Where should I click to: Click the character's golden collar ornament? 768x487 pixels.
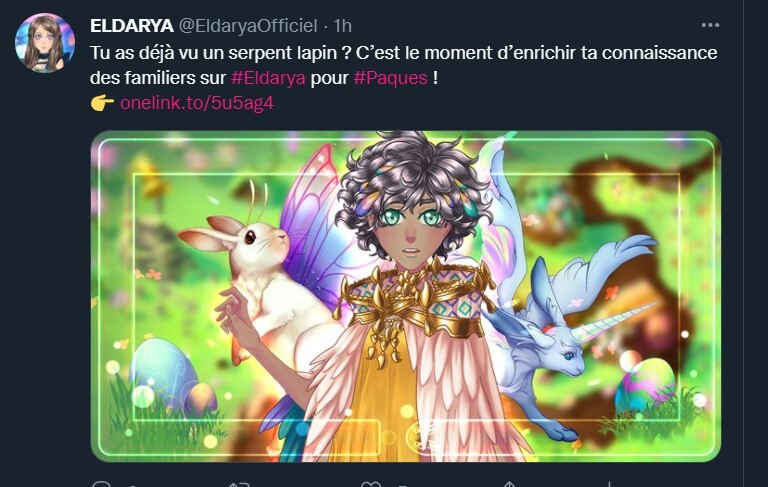tap(416, 304)
